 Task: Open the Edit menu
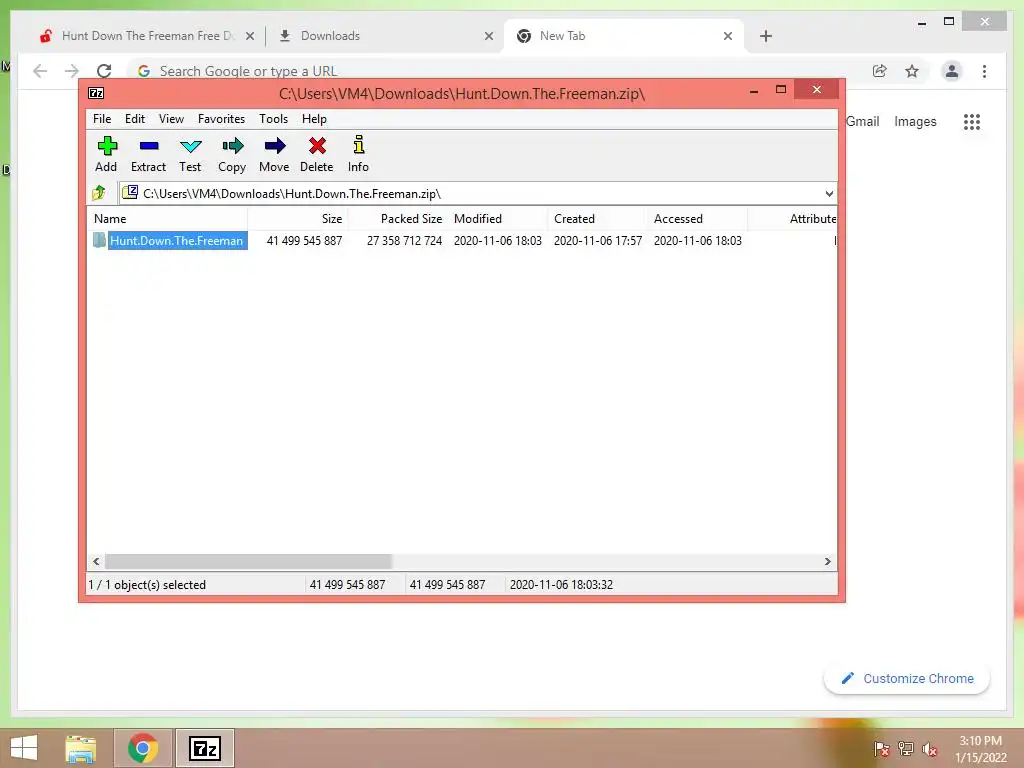135,119
